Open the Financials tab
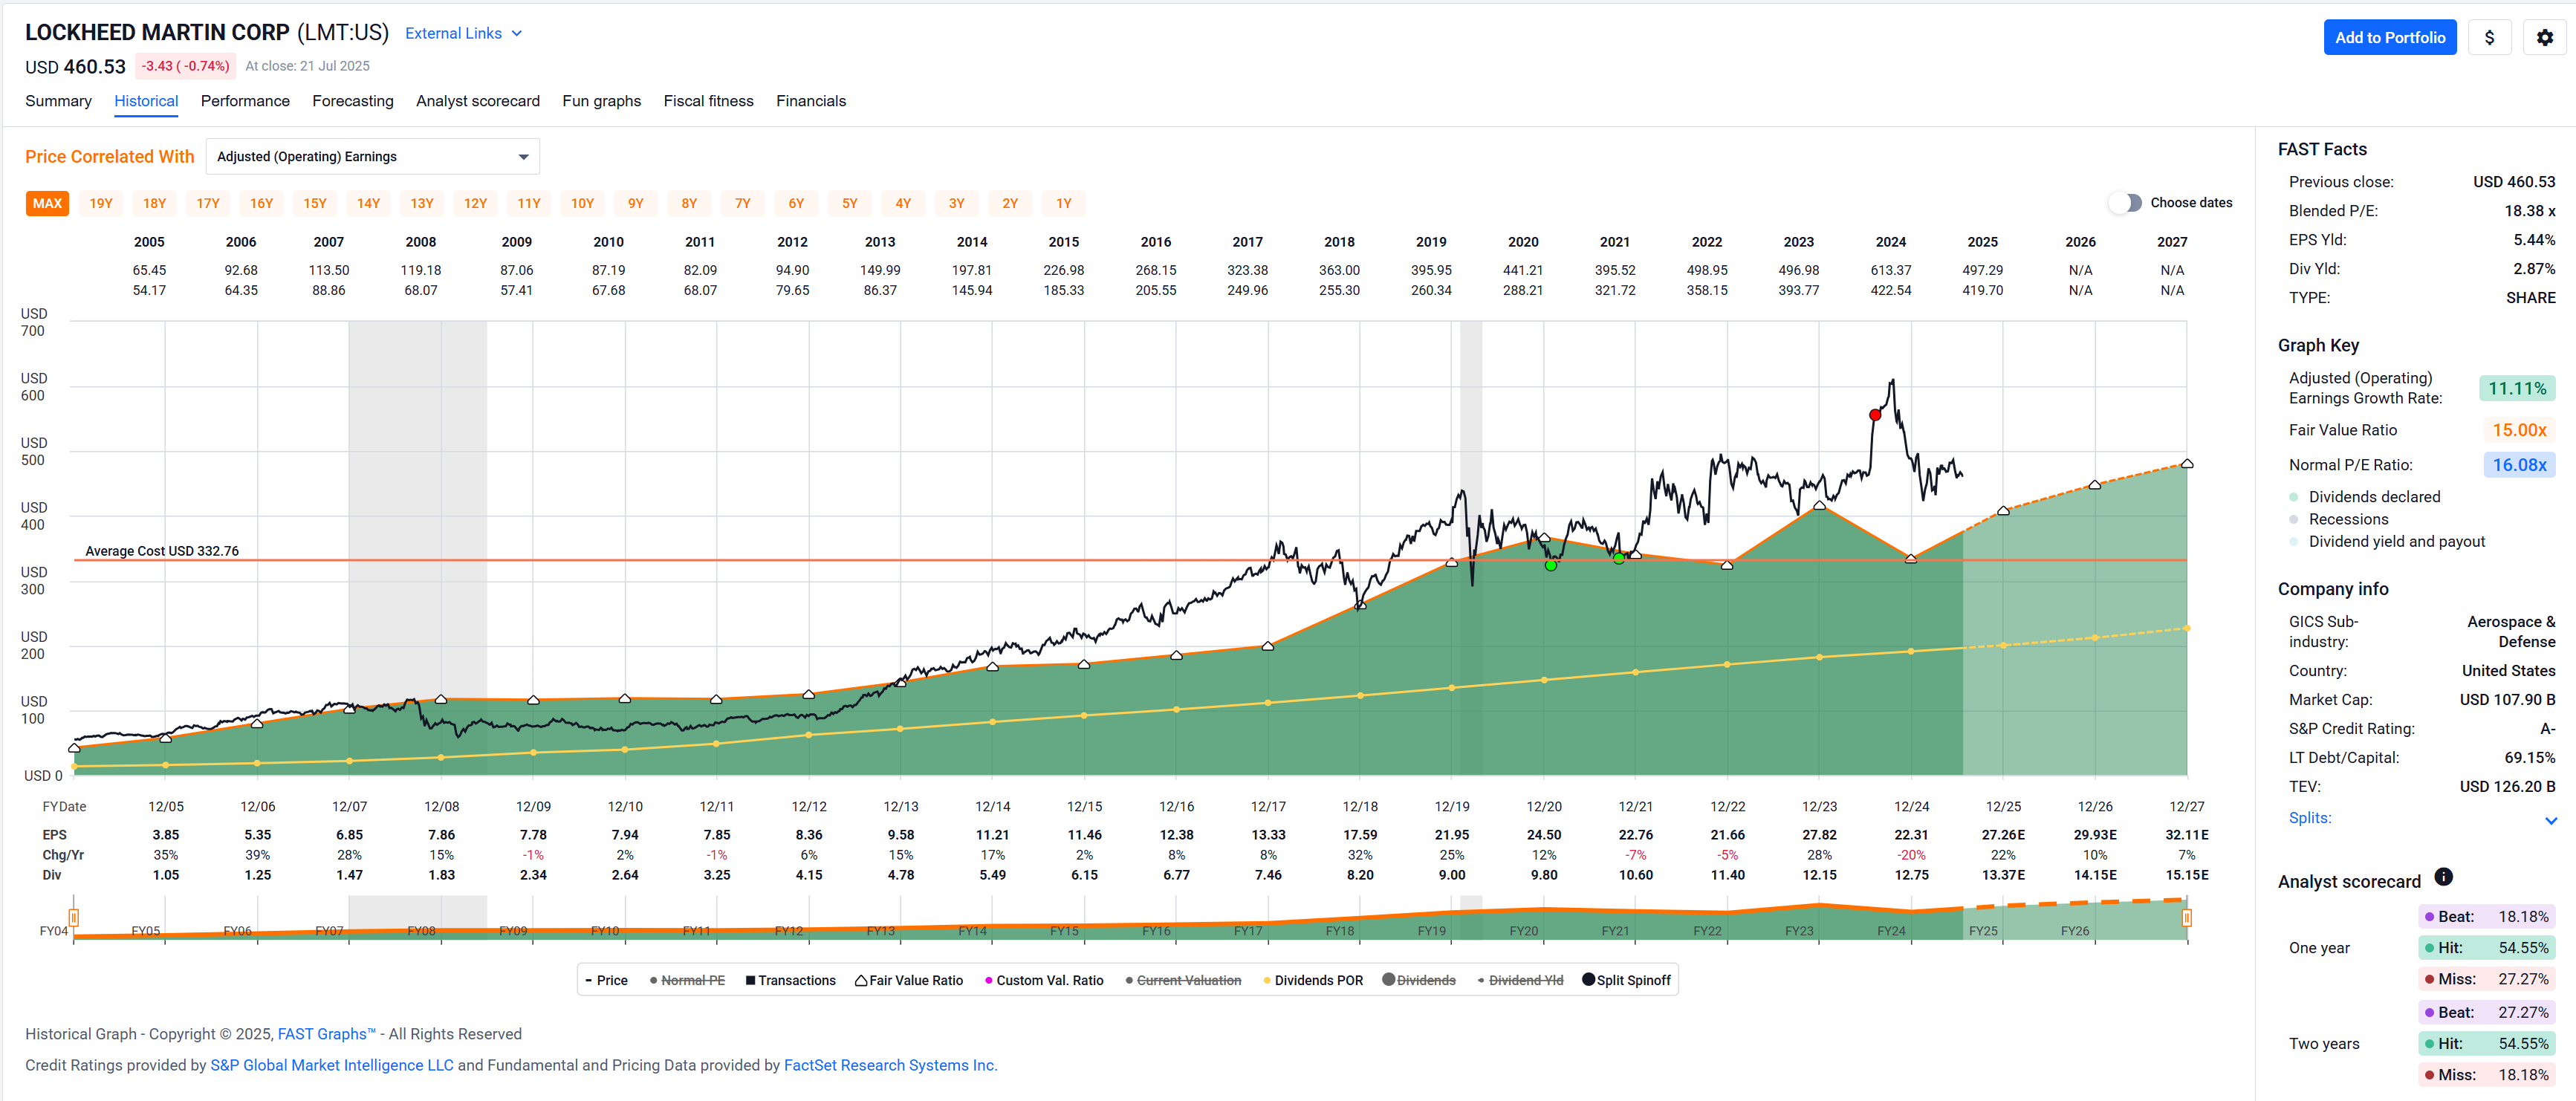The height and width of the screenshot is (1101, 2576). 811,101
